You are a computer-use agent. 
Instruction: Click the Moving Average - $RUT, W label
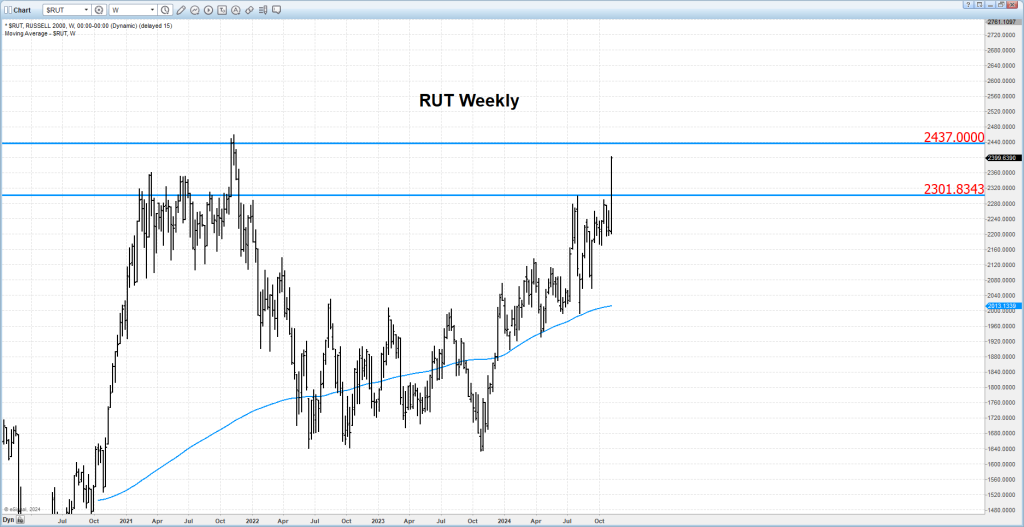coord(39,33)
